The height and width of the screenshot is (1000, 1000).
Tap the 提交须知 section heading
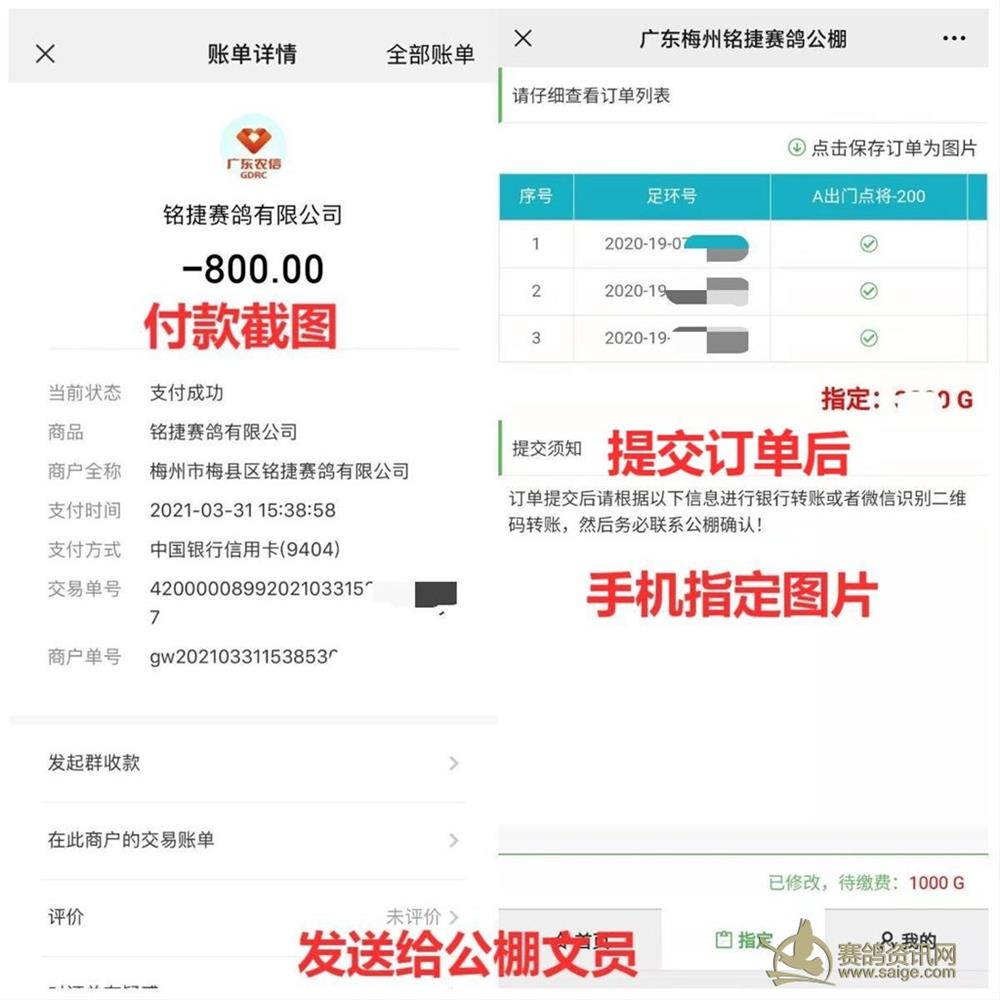click(x=547, y=448)
